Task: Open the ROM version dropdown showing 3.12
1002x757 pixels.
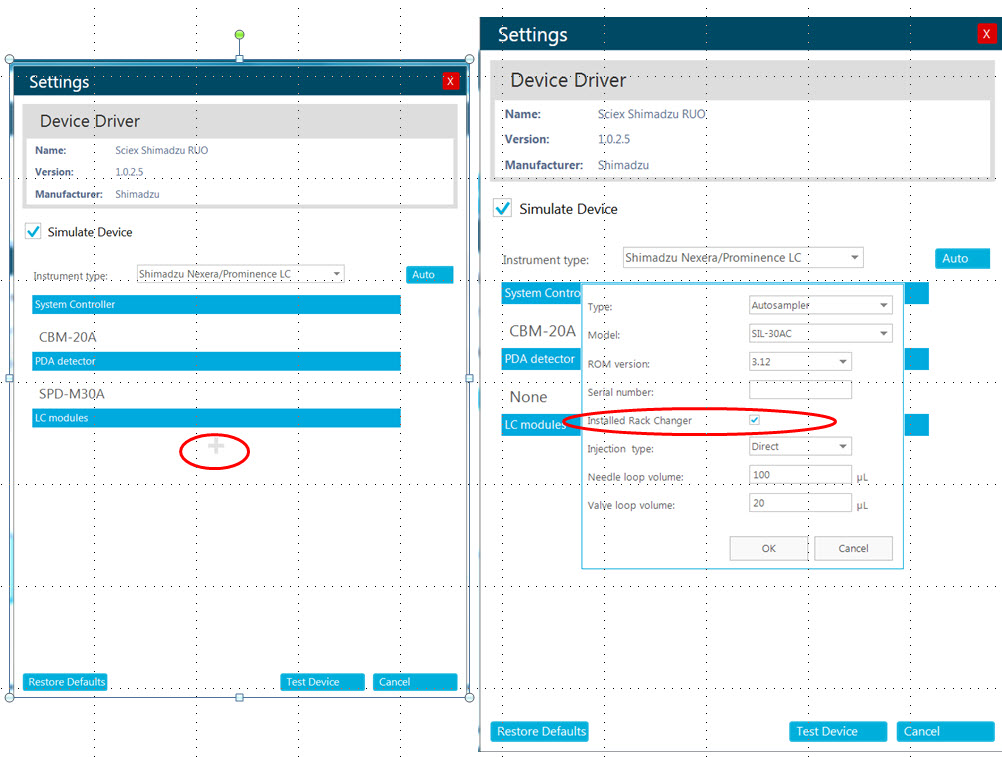Action: pos(800,362)
